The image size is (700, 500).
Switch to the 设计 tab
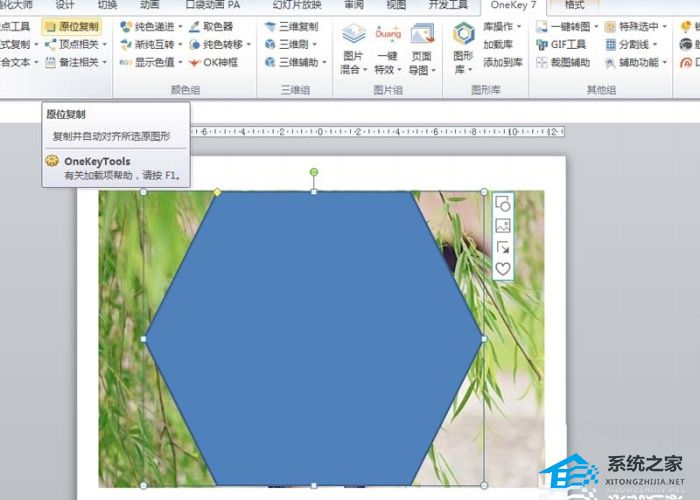pyautogui.click(x=65, y=5)
